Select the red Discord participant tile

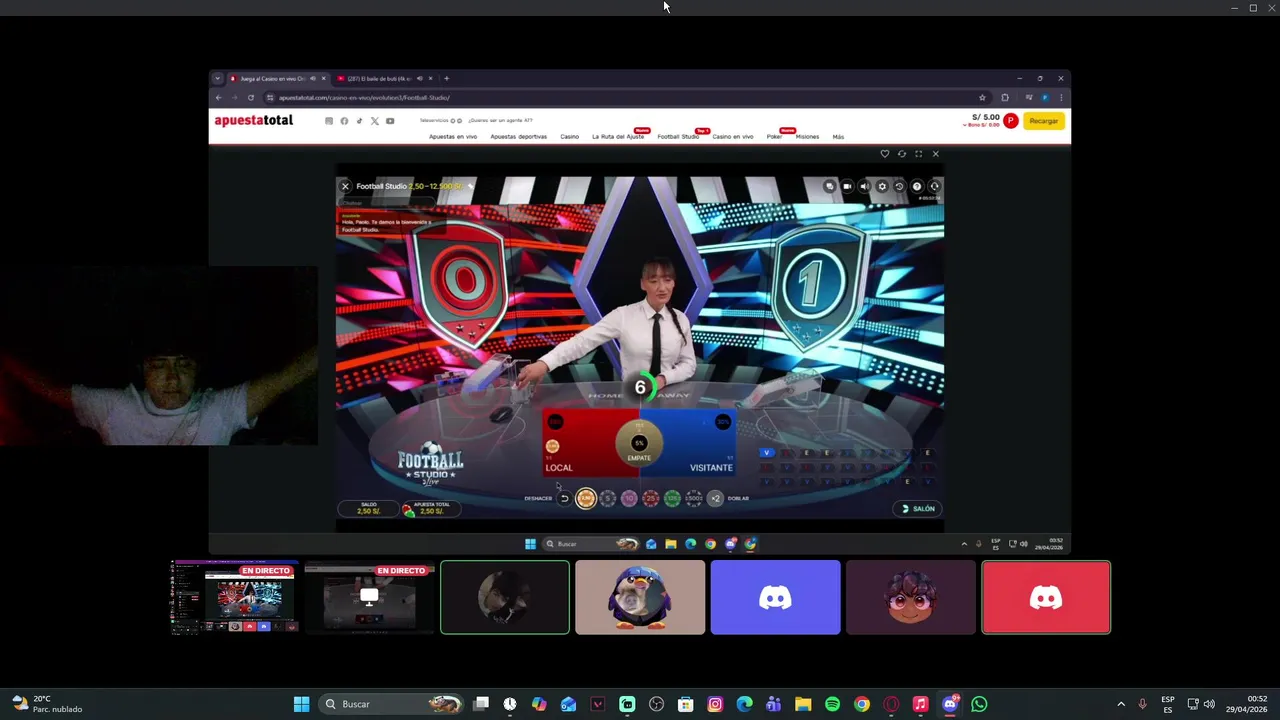coord(1046,597)
